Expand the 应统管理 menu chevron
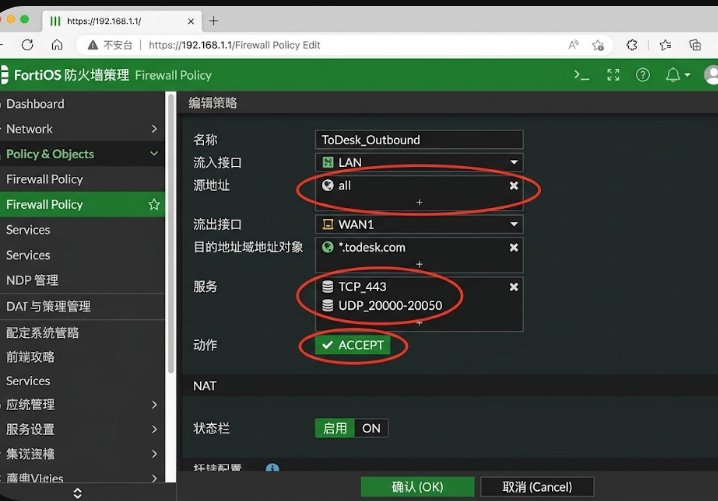This screenshot has width=718, height=501. point(154,404)
